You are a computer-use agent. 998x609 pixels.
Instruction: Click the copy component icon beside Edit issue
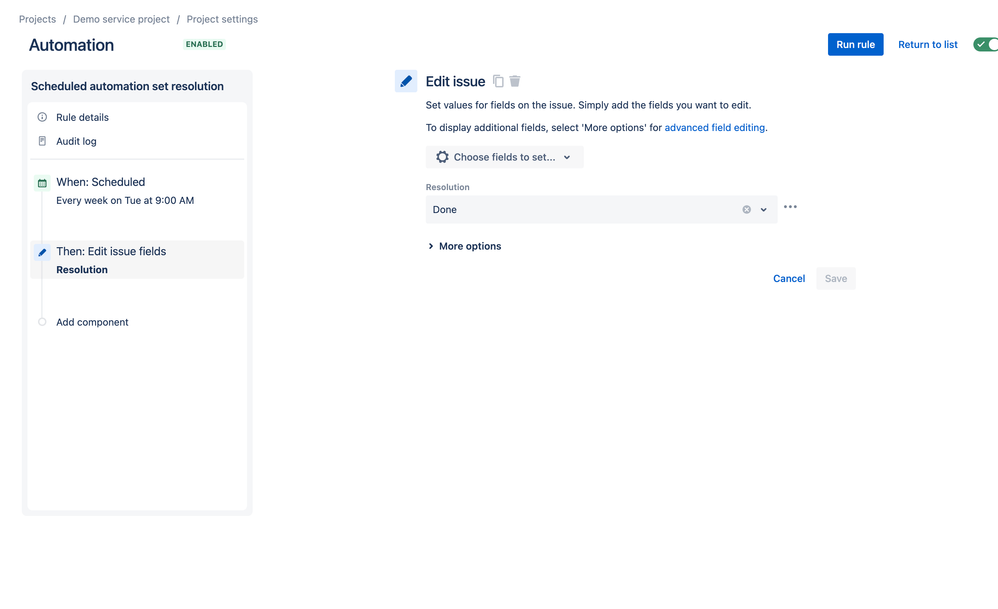point(498,81)
